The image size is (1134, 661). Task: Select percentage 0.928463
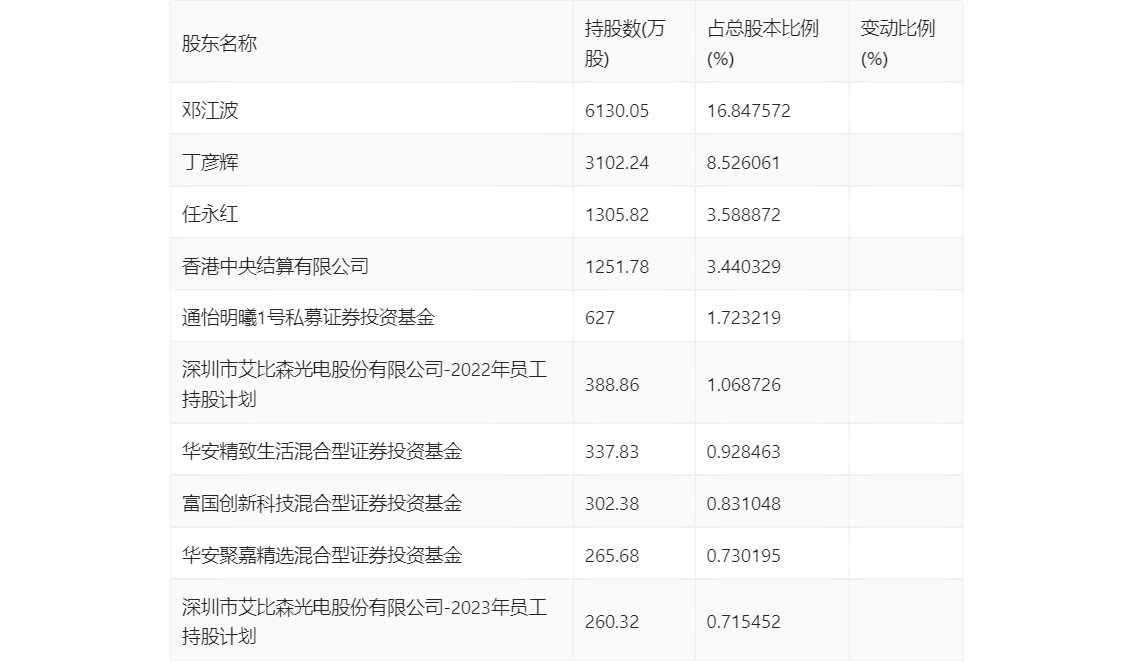[x=743, y=452]
